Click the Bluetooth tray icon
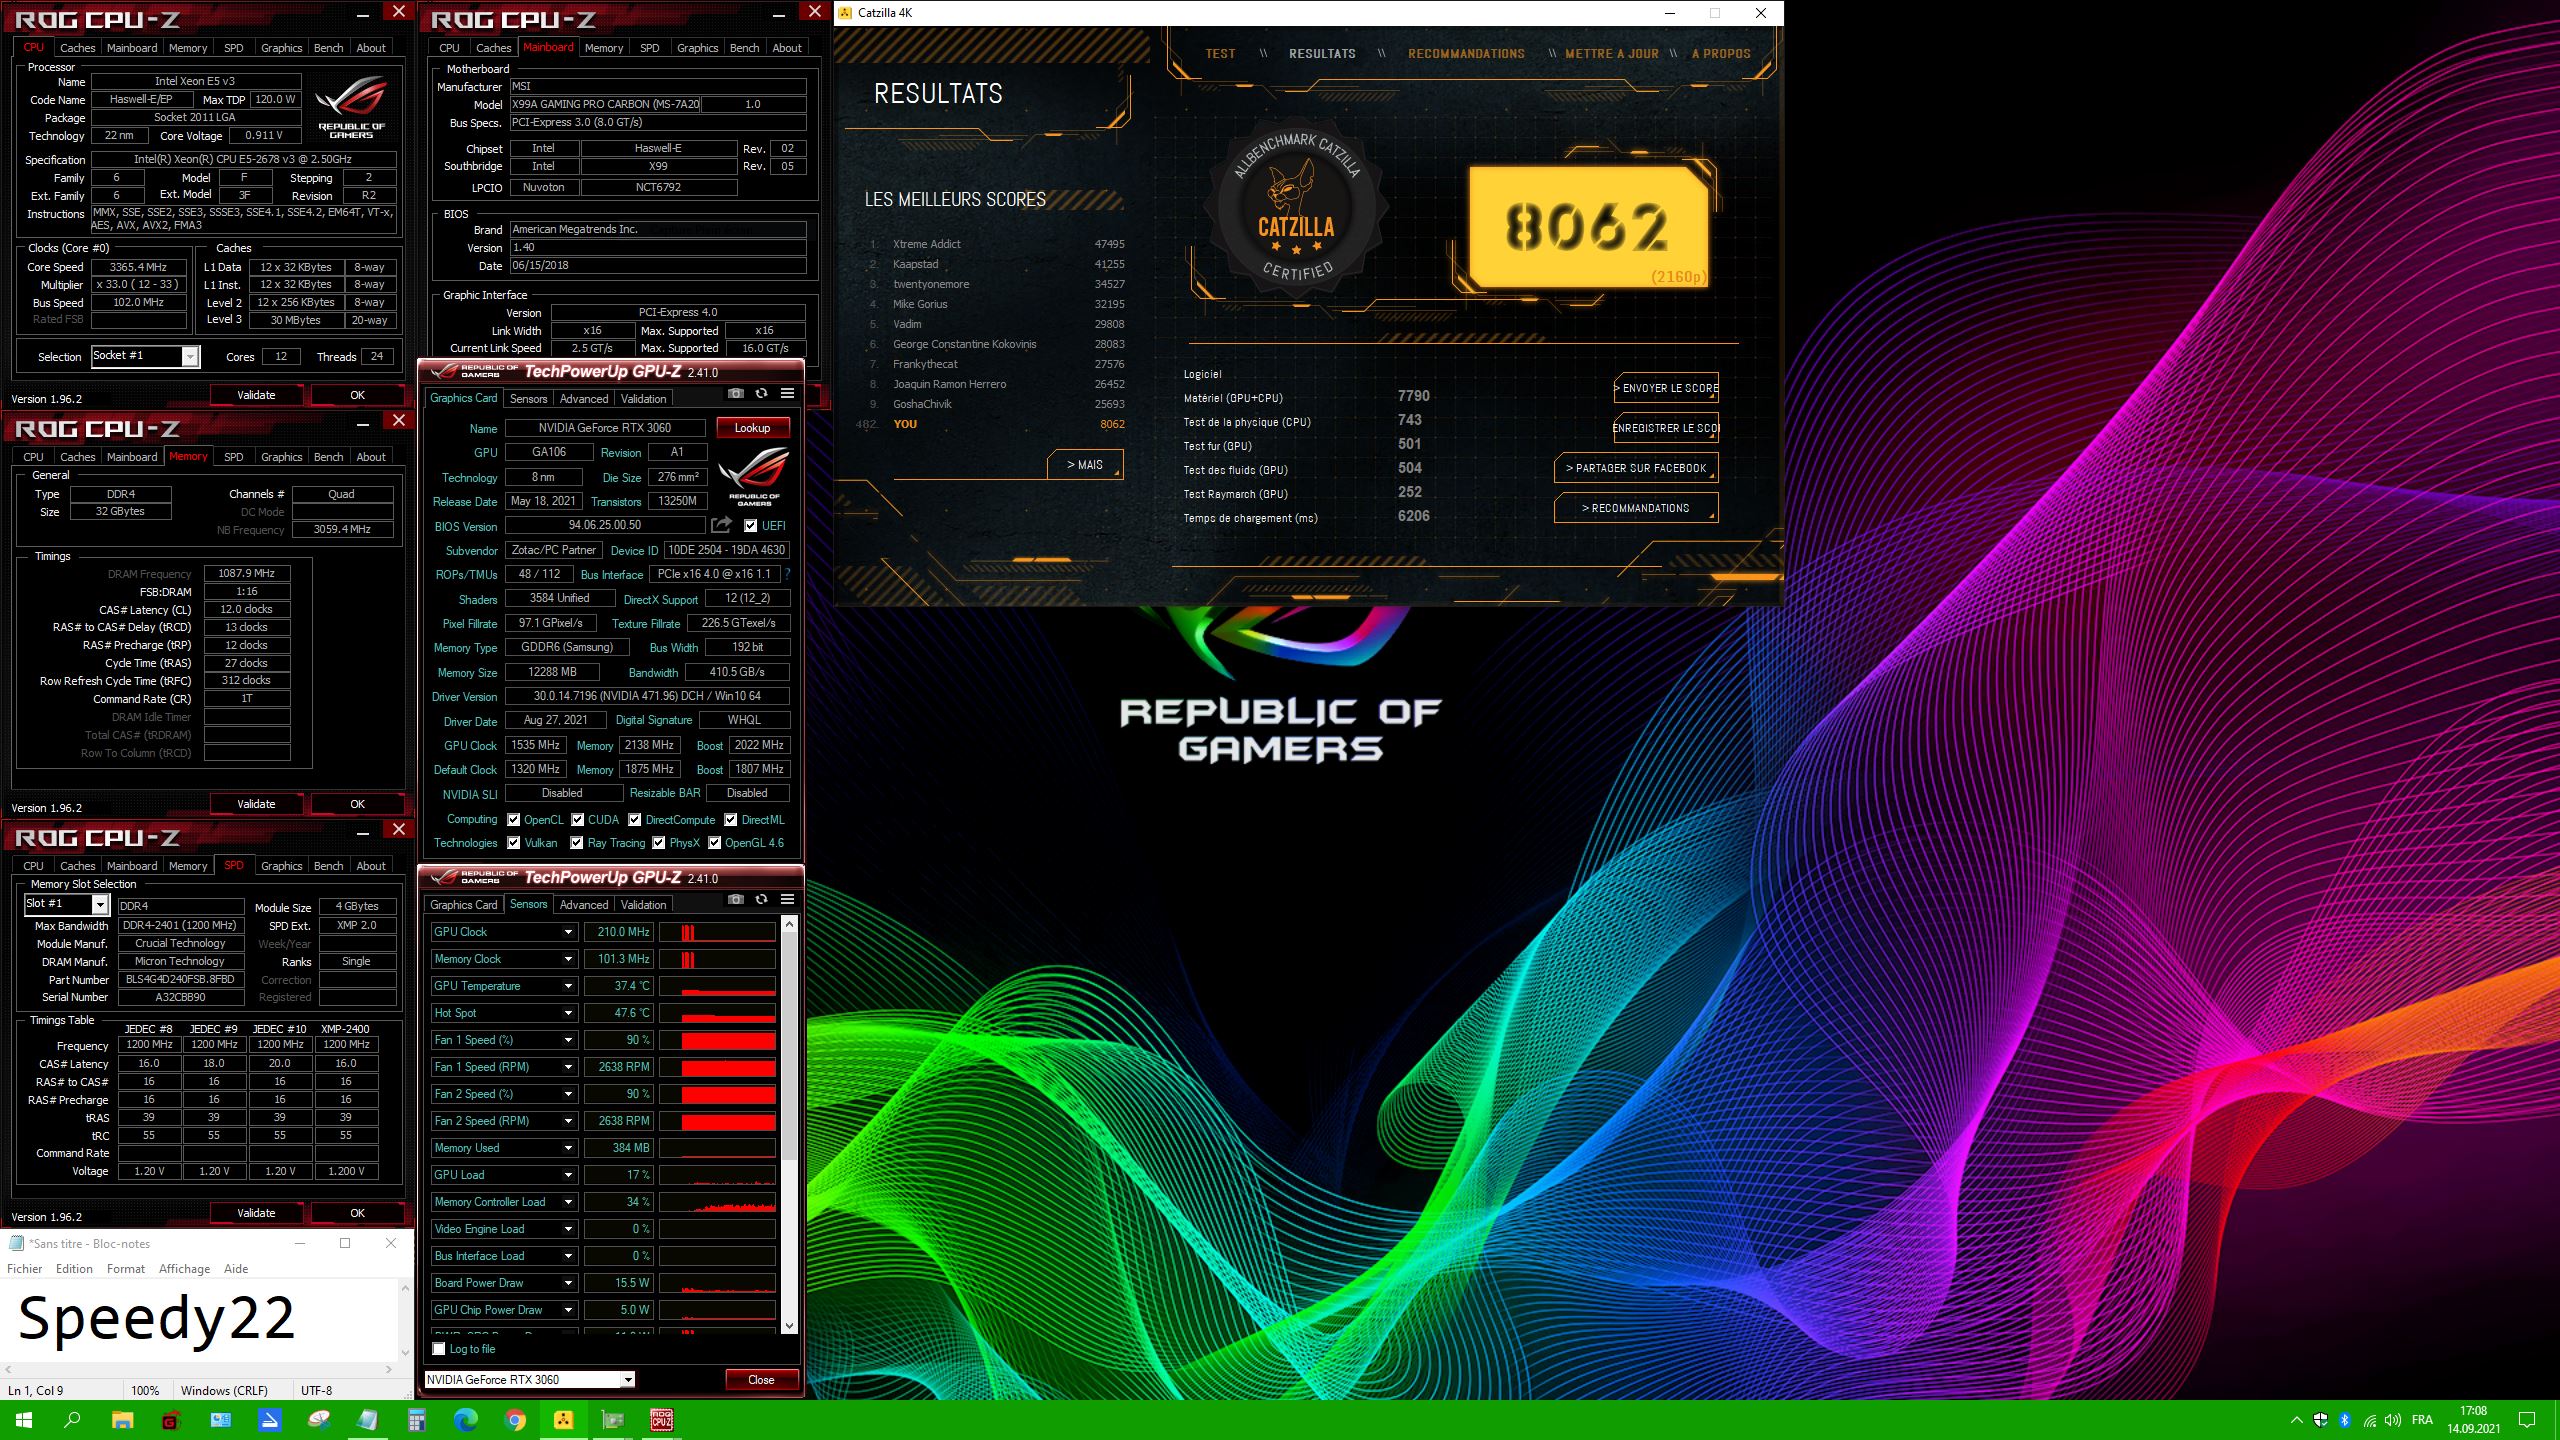Screen dimensions: 2560x1440 click(x=2344, y=1420)
